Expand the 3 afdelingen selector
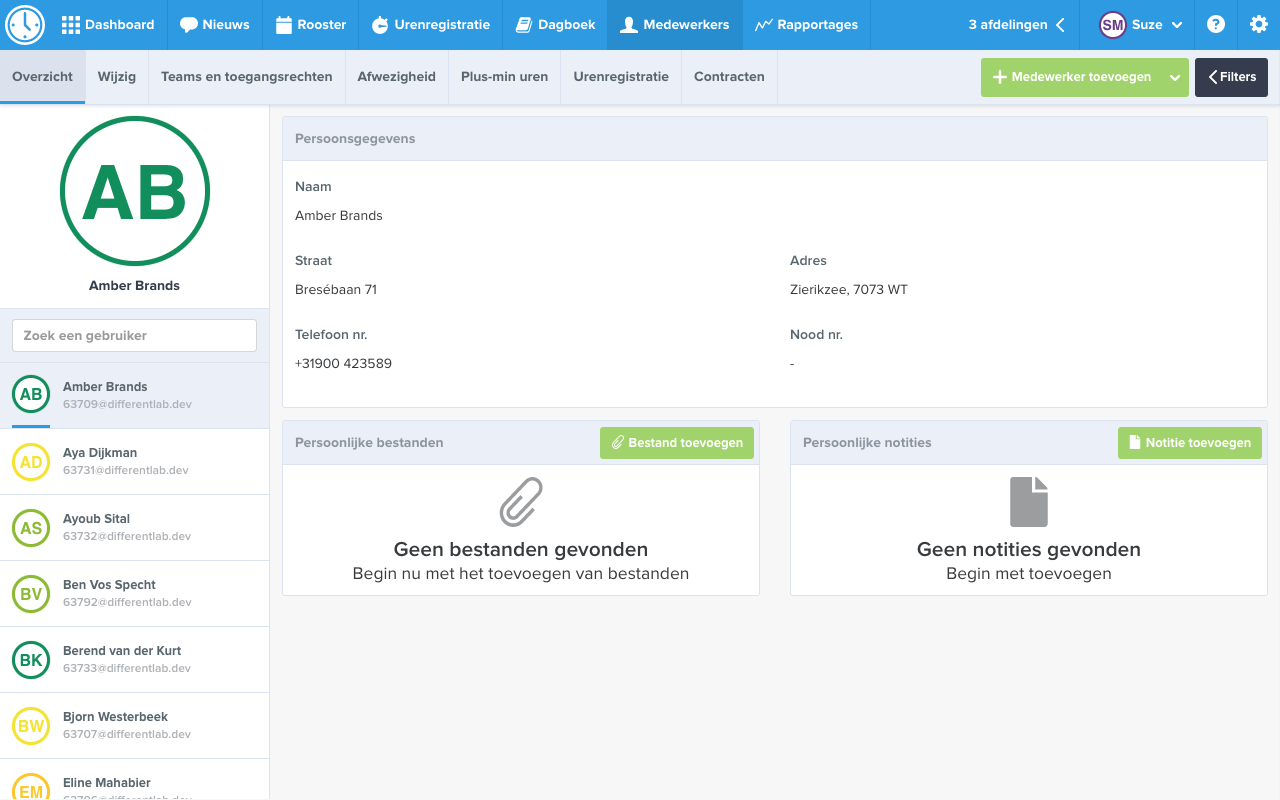Screen dimensions: 1280x800 [x=1016, y=25]
